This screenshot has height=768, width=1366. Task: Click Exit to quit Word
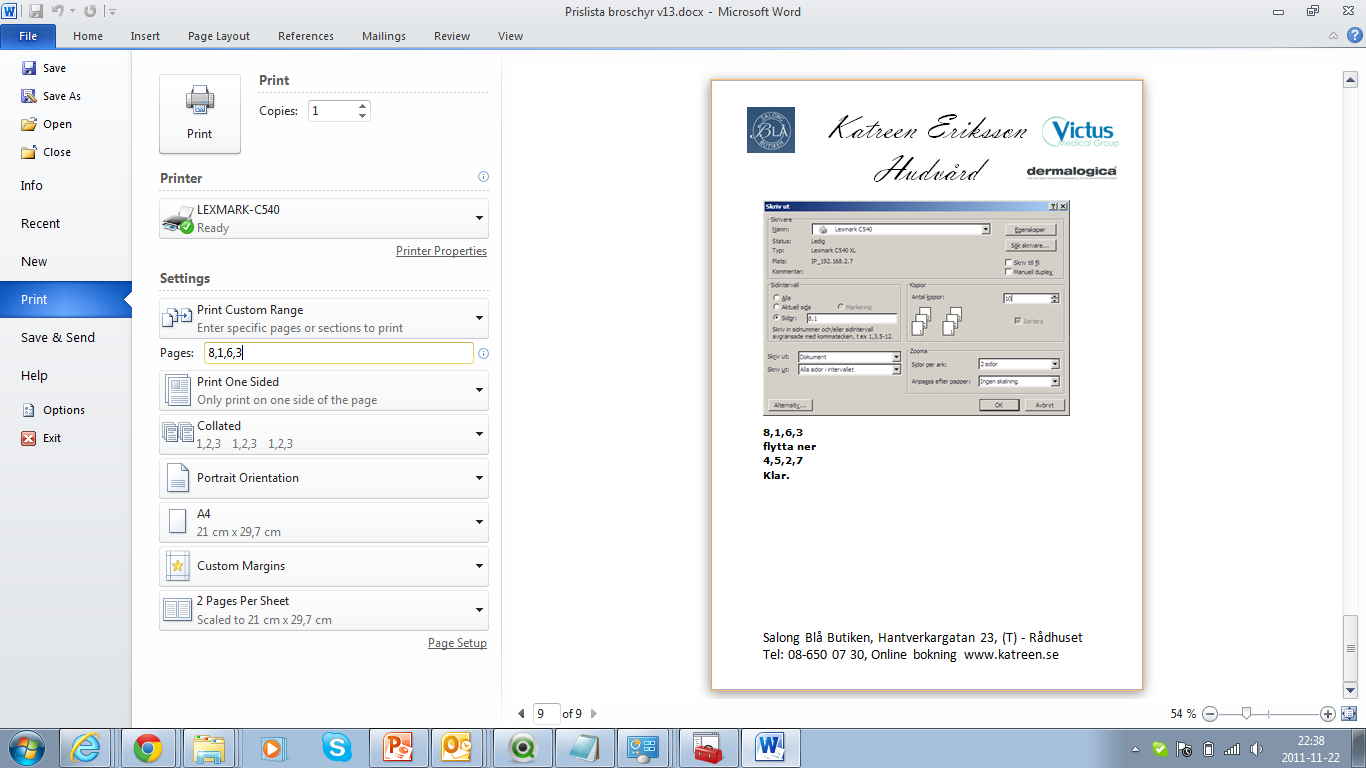tap(41, 438)
